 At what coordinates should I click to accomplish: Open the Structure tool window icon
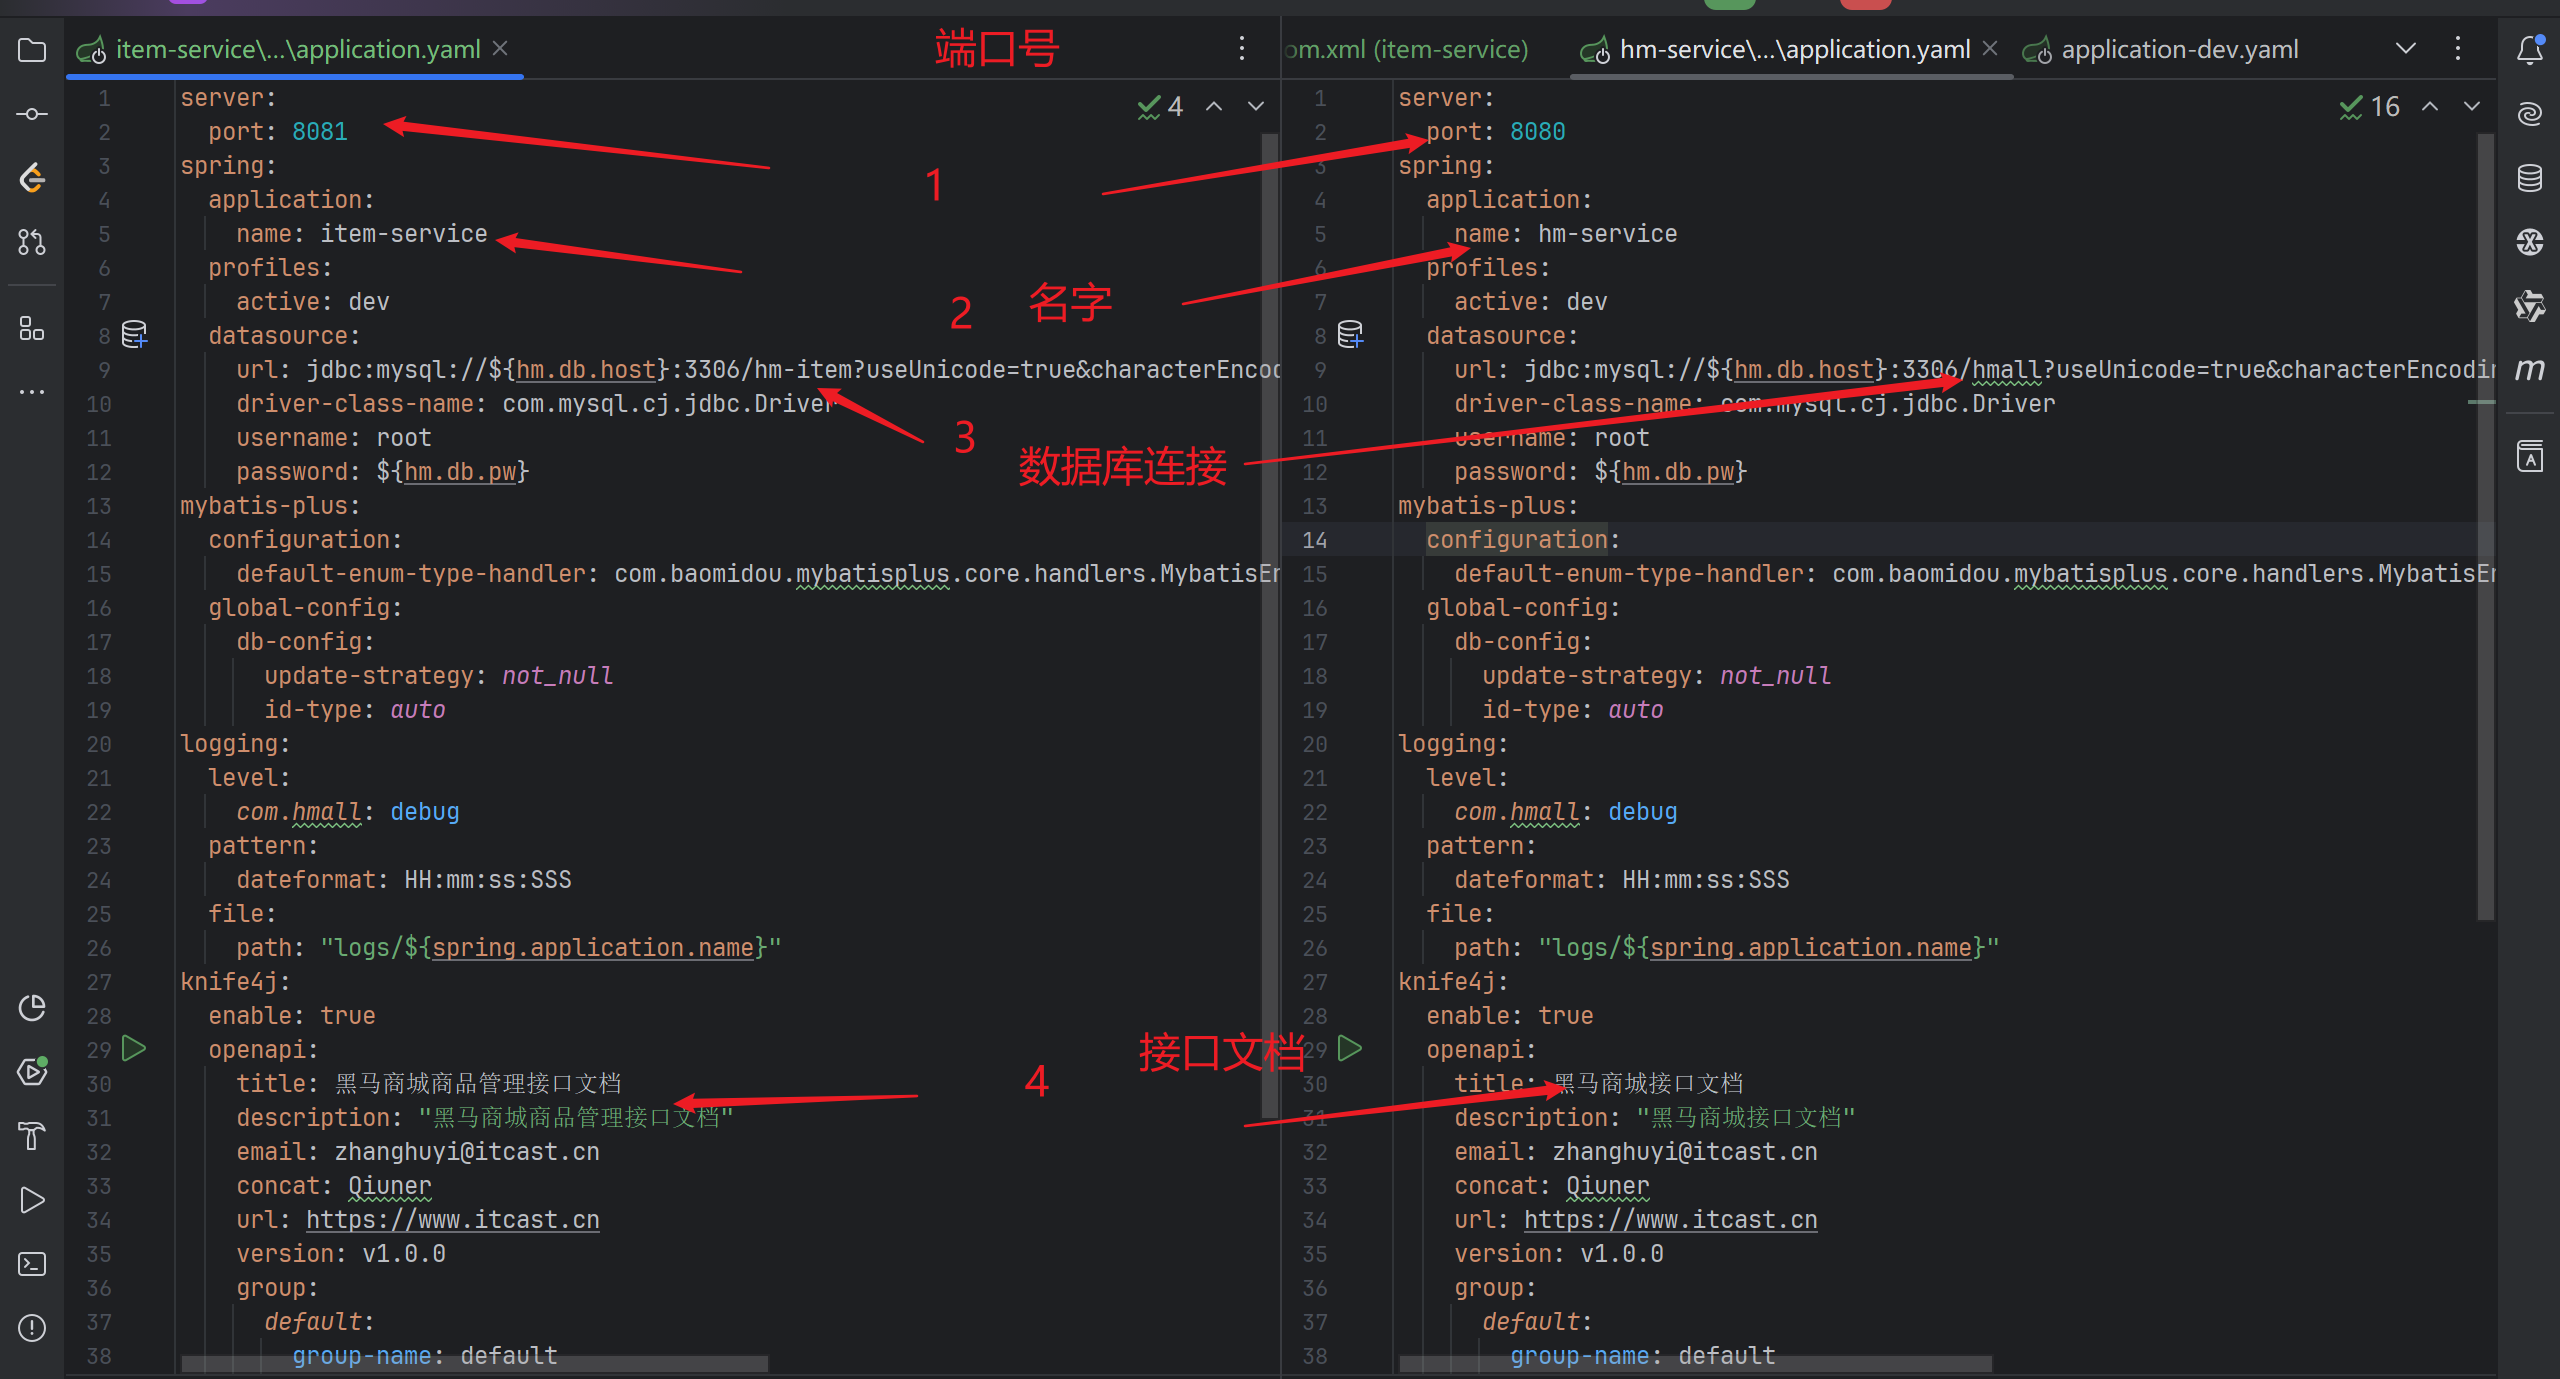coord(32,328)
